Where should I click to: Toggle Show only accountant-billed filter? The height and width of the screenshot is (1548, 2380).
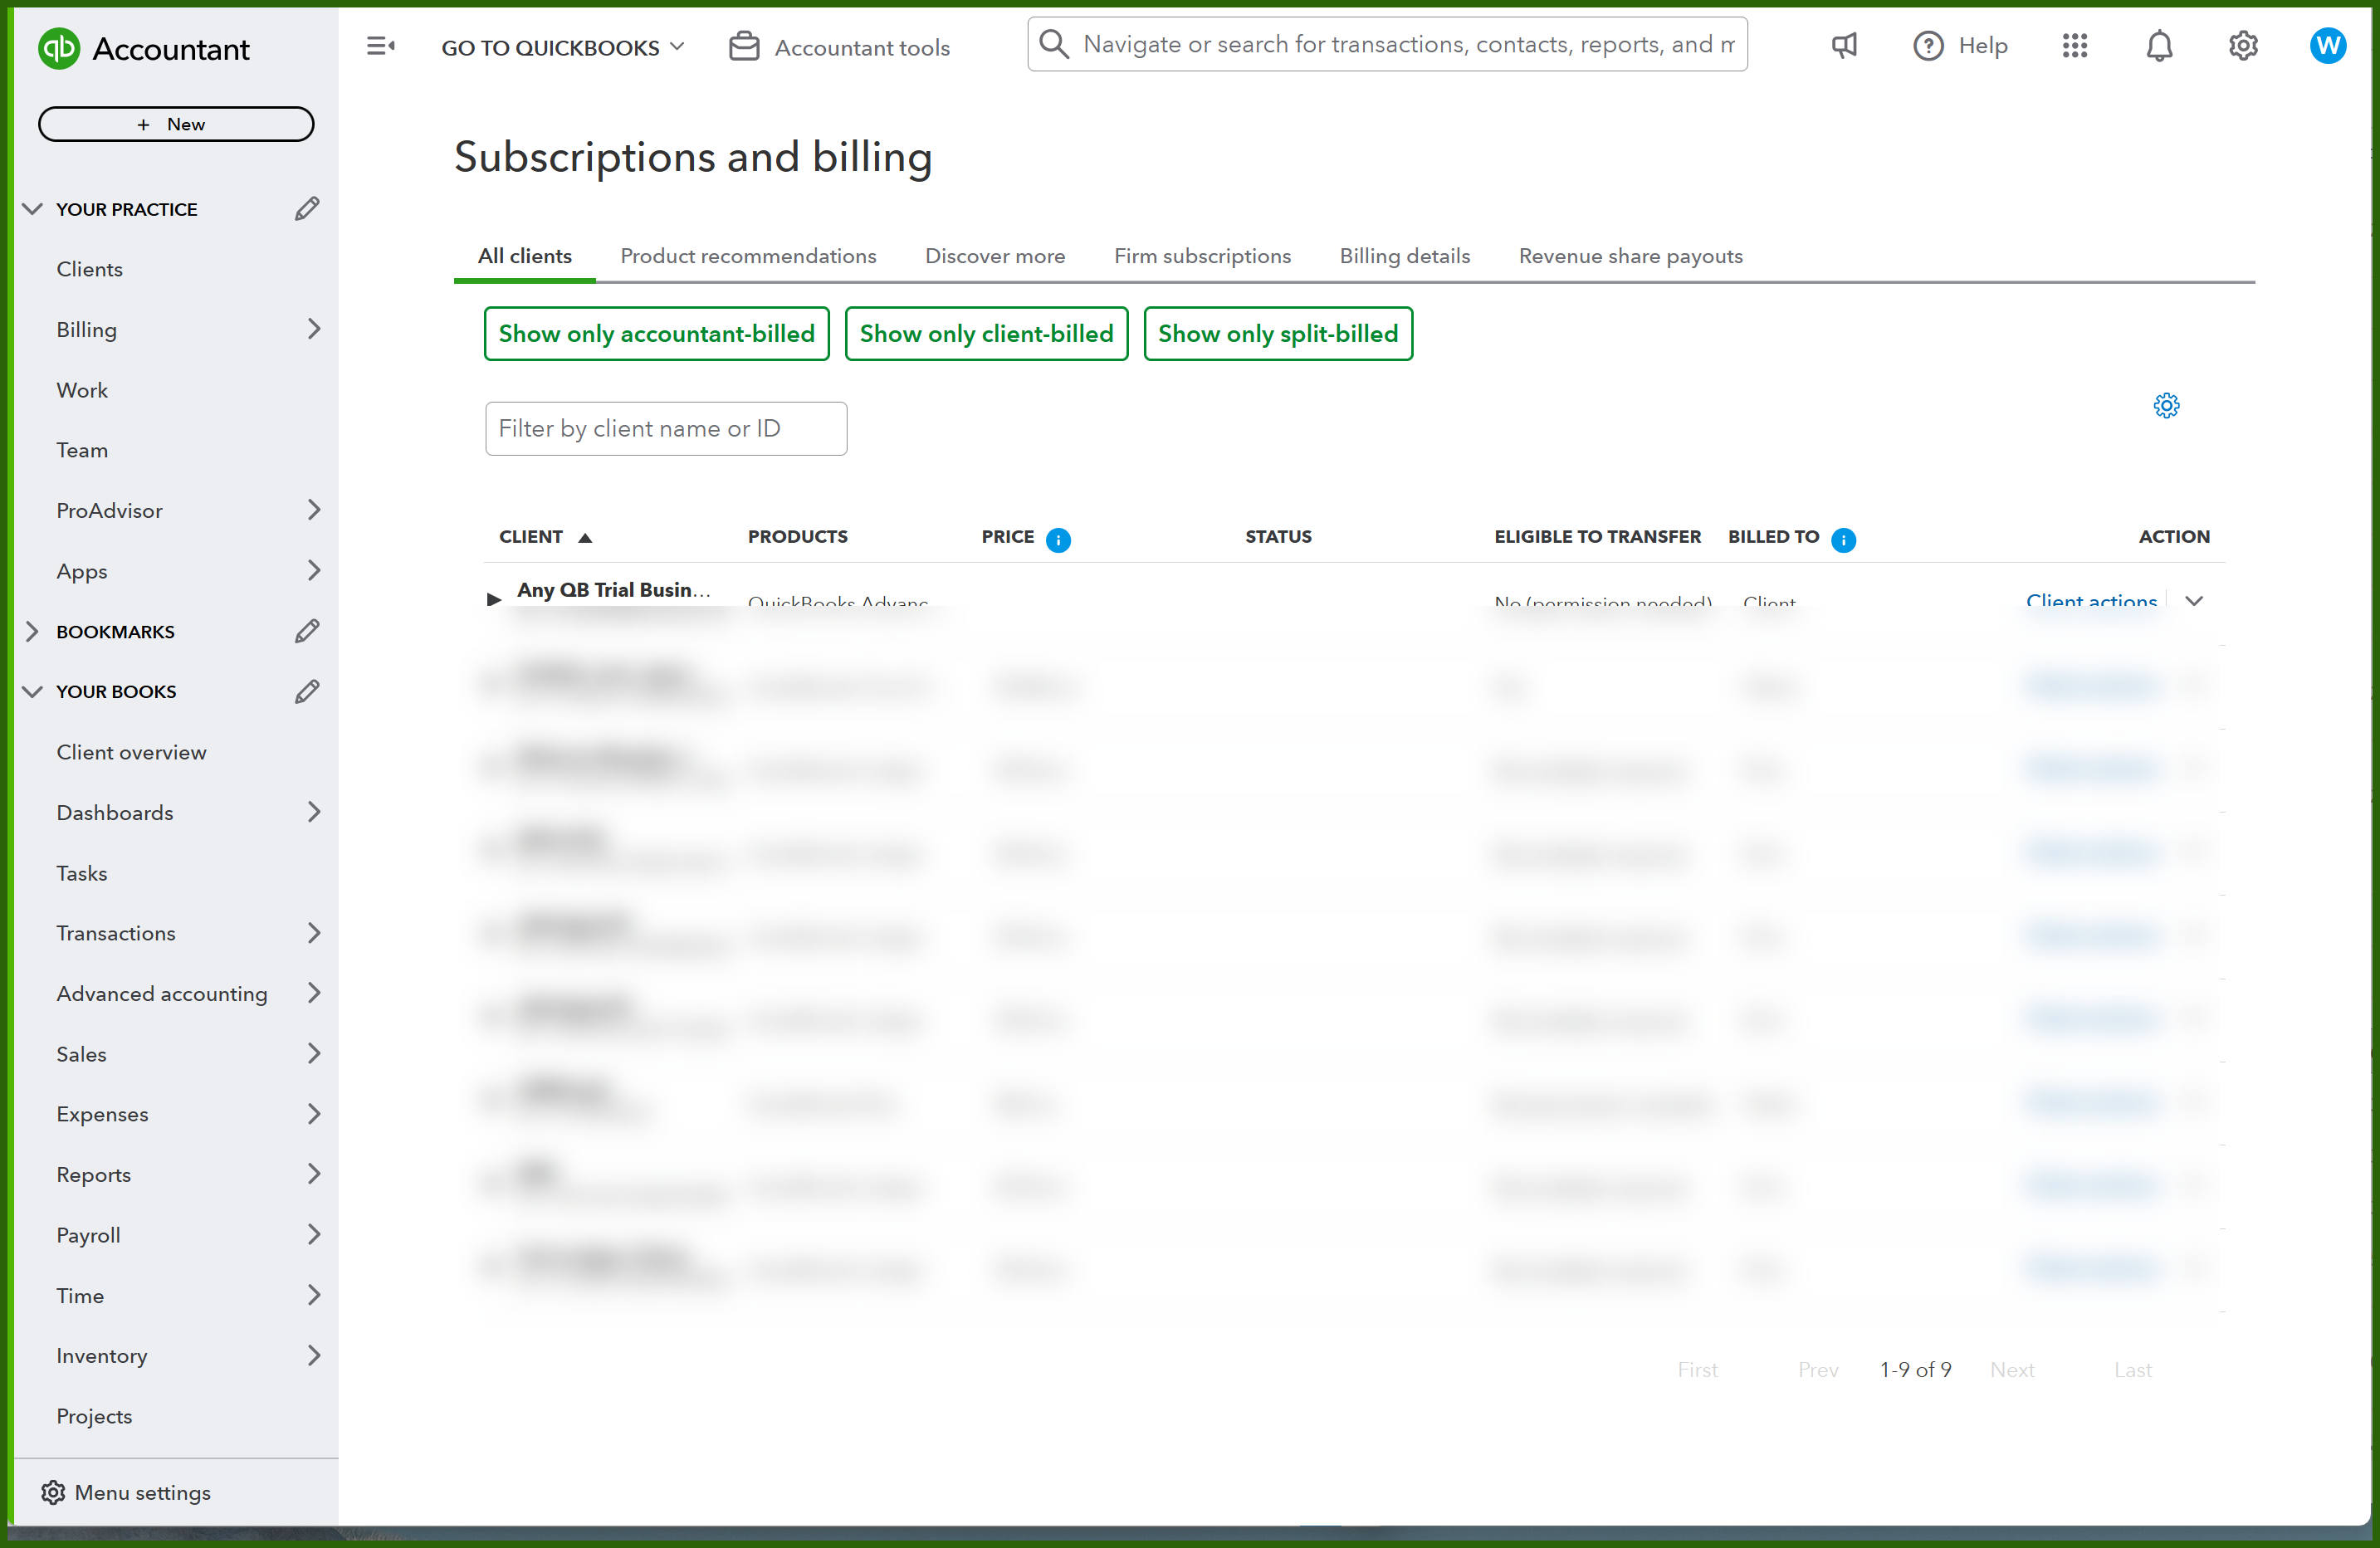pyautogui.click(x=656, y=334)
